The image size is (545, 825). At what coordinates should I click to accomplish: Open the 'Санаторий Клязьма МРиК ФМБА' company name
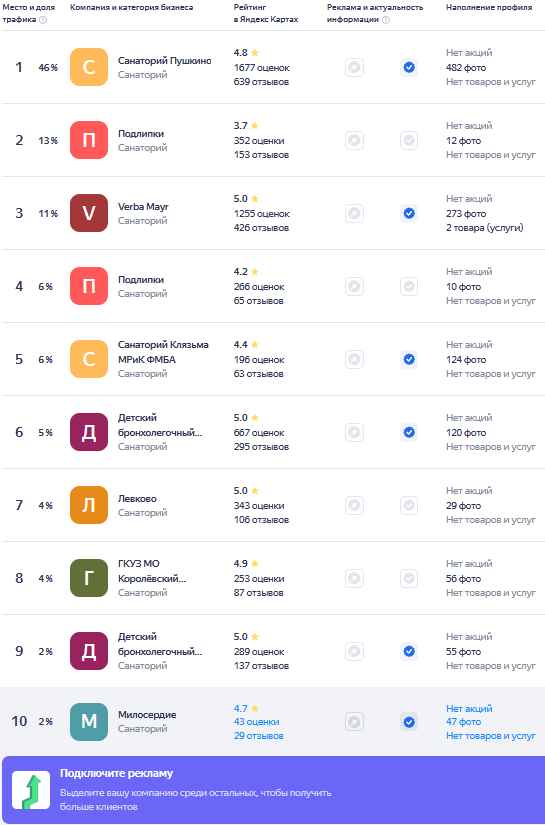(163, 352)
